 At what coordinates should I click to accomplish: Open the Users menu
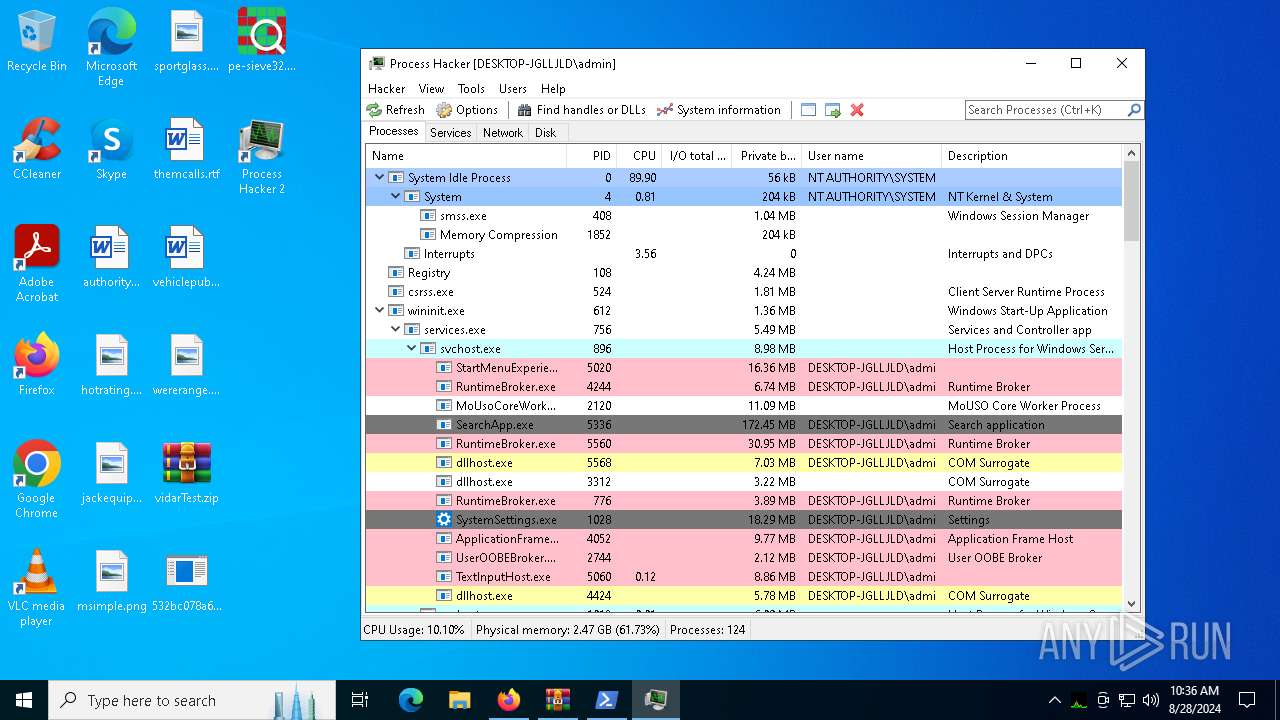pos(513,89)
